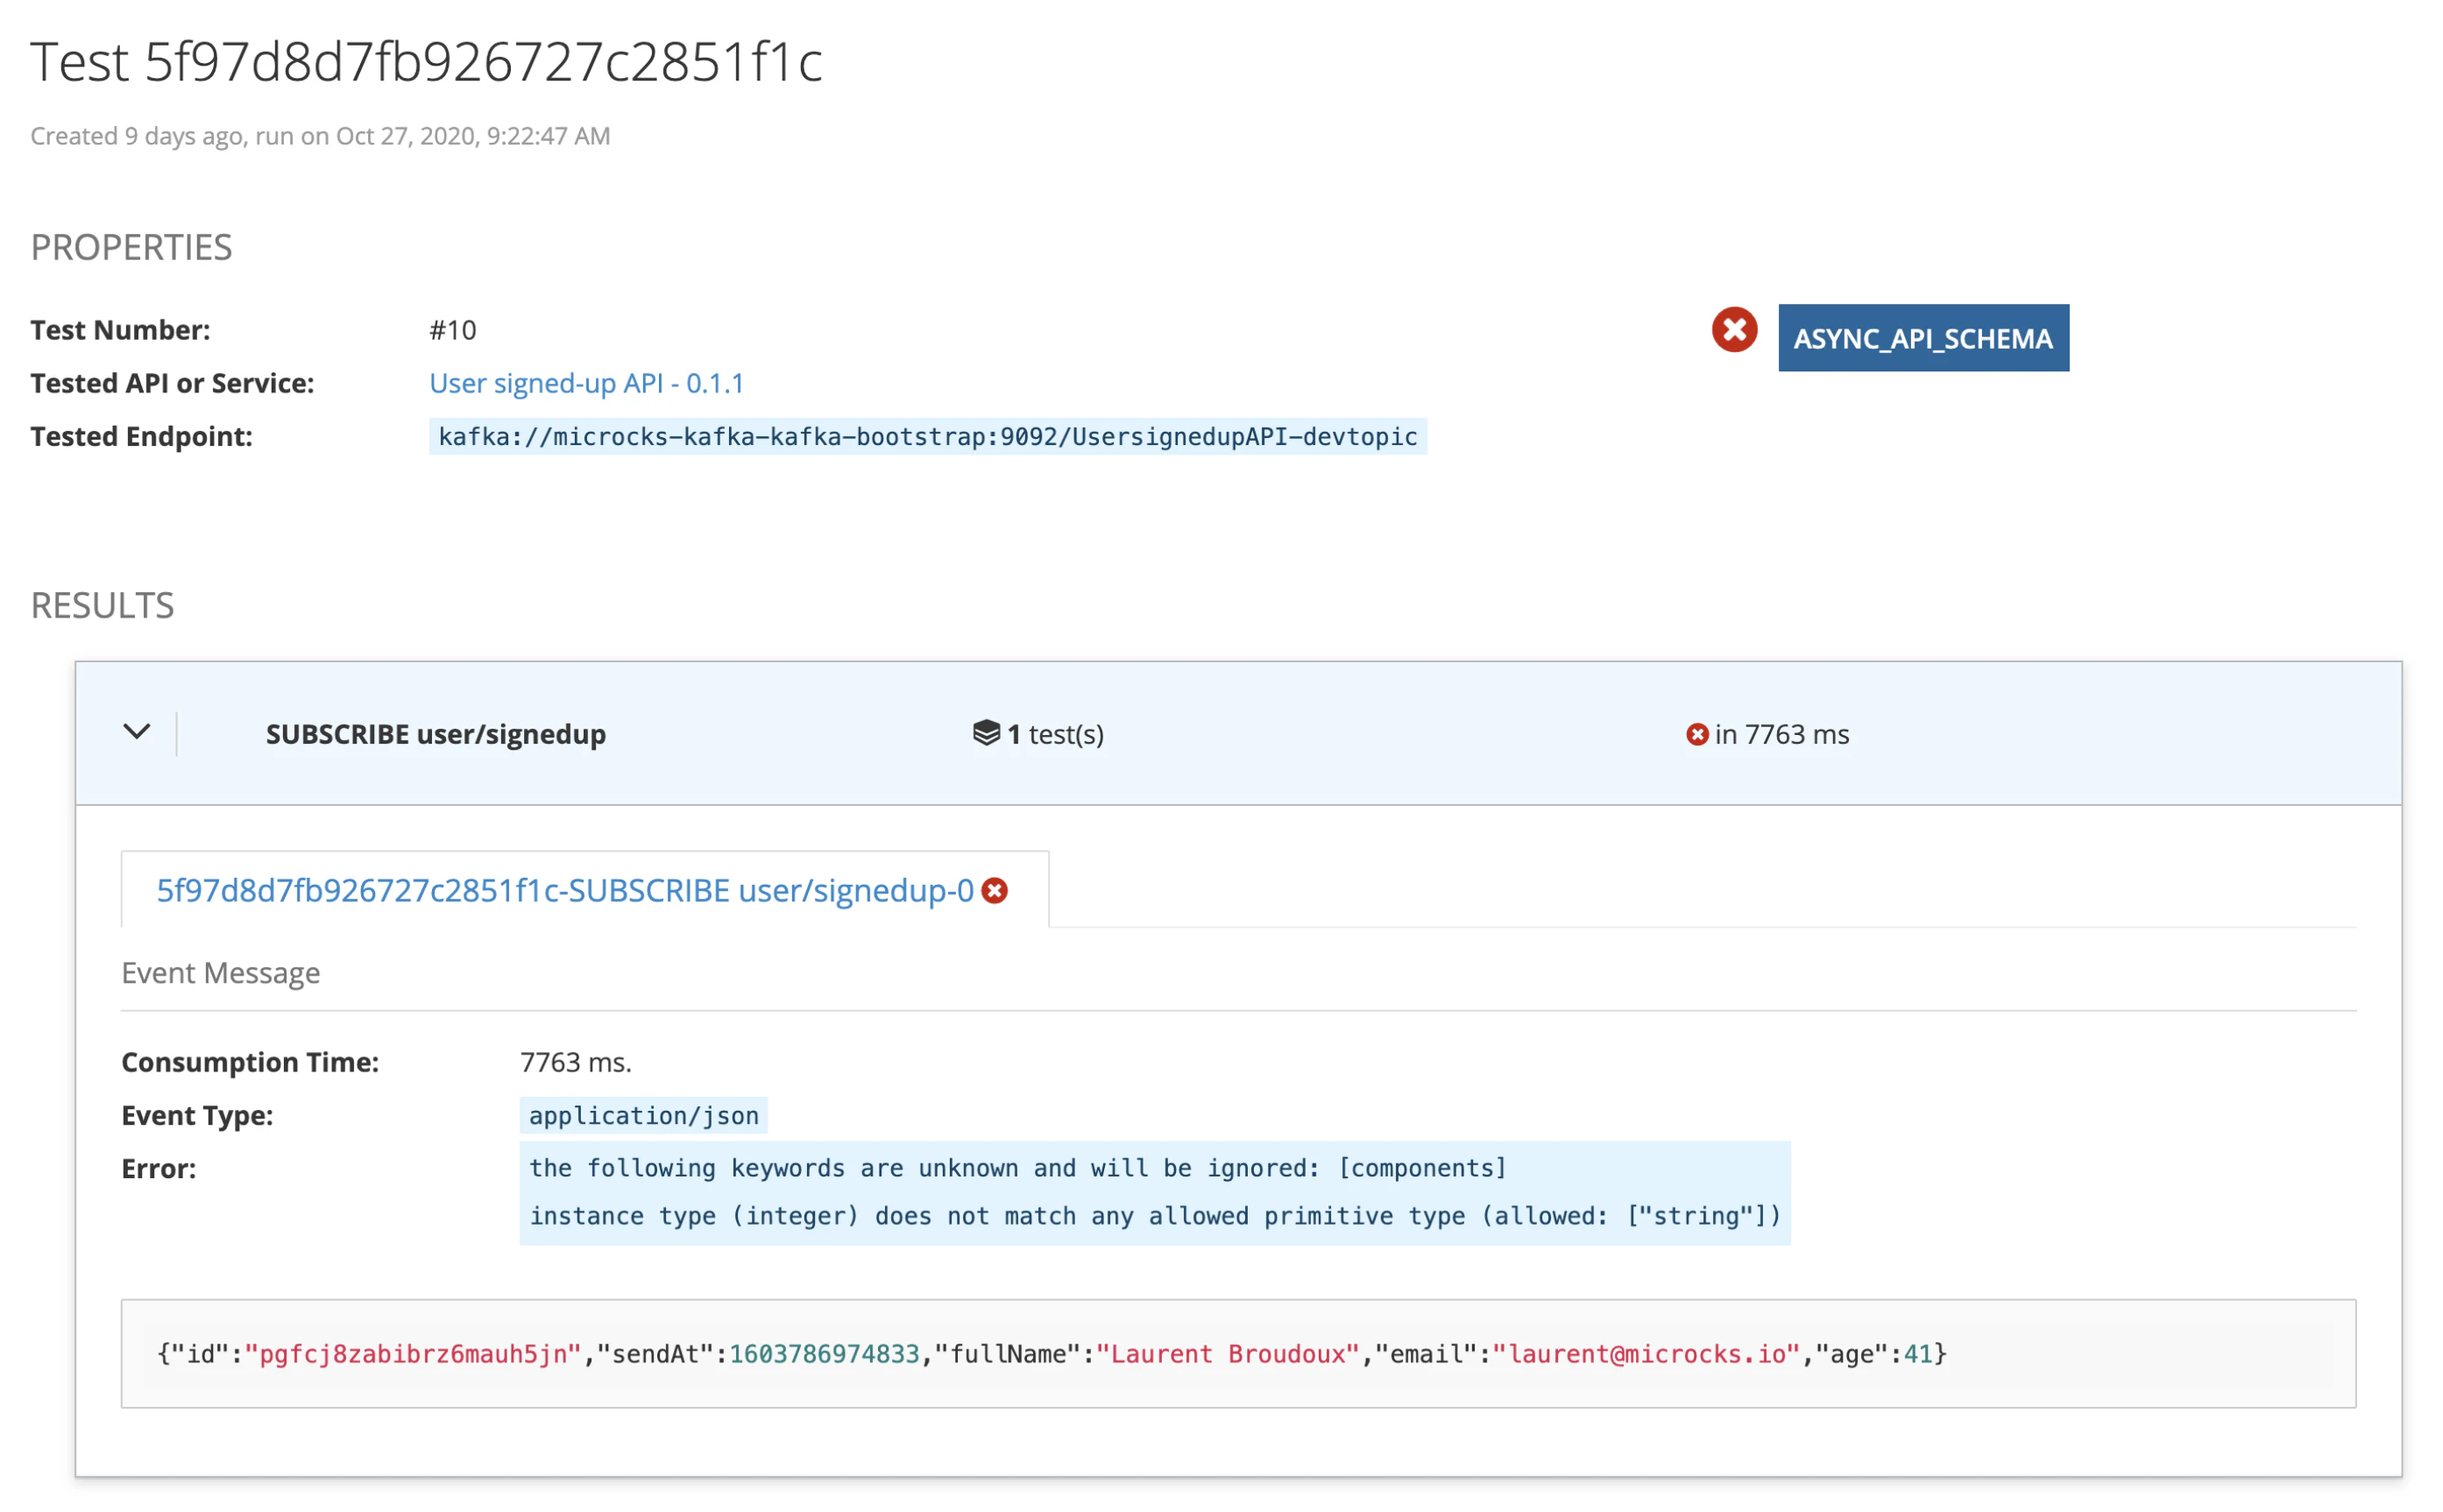Click the laurent@microcks.io email value in payload
Screen dimensions: 2443x1512
(1645, 1354)
